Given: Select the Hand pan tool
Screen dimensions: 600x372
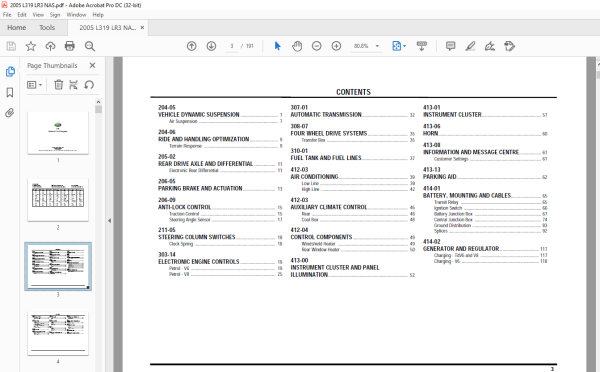Looking at the screenshot, I should pos(297,46).
